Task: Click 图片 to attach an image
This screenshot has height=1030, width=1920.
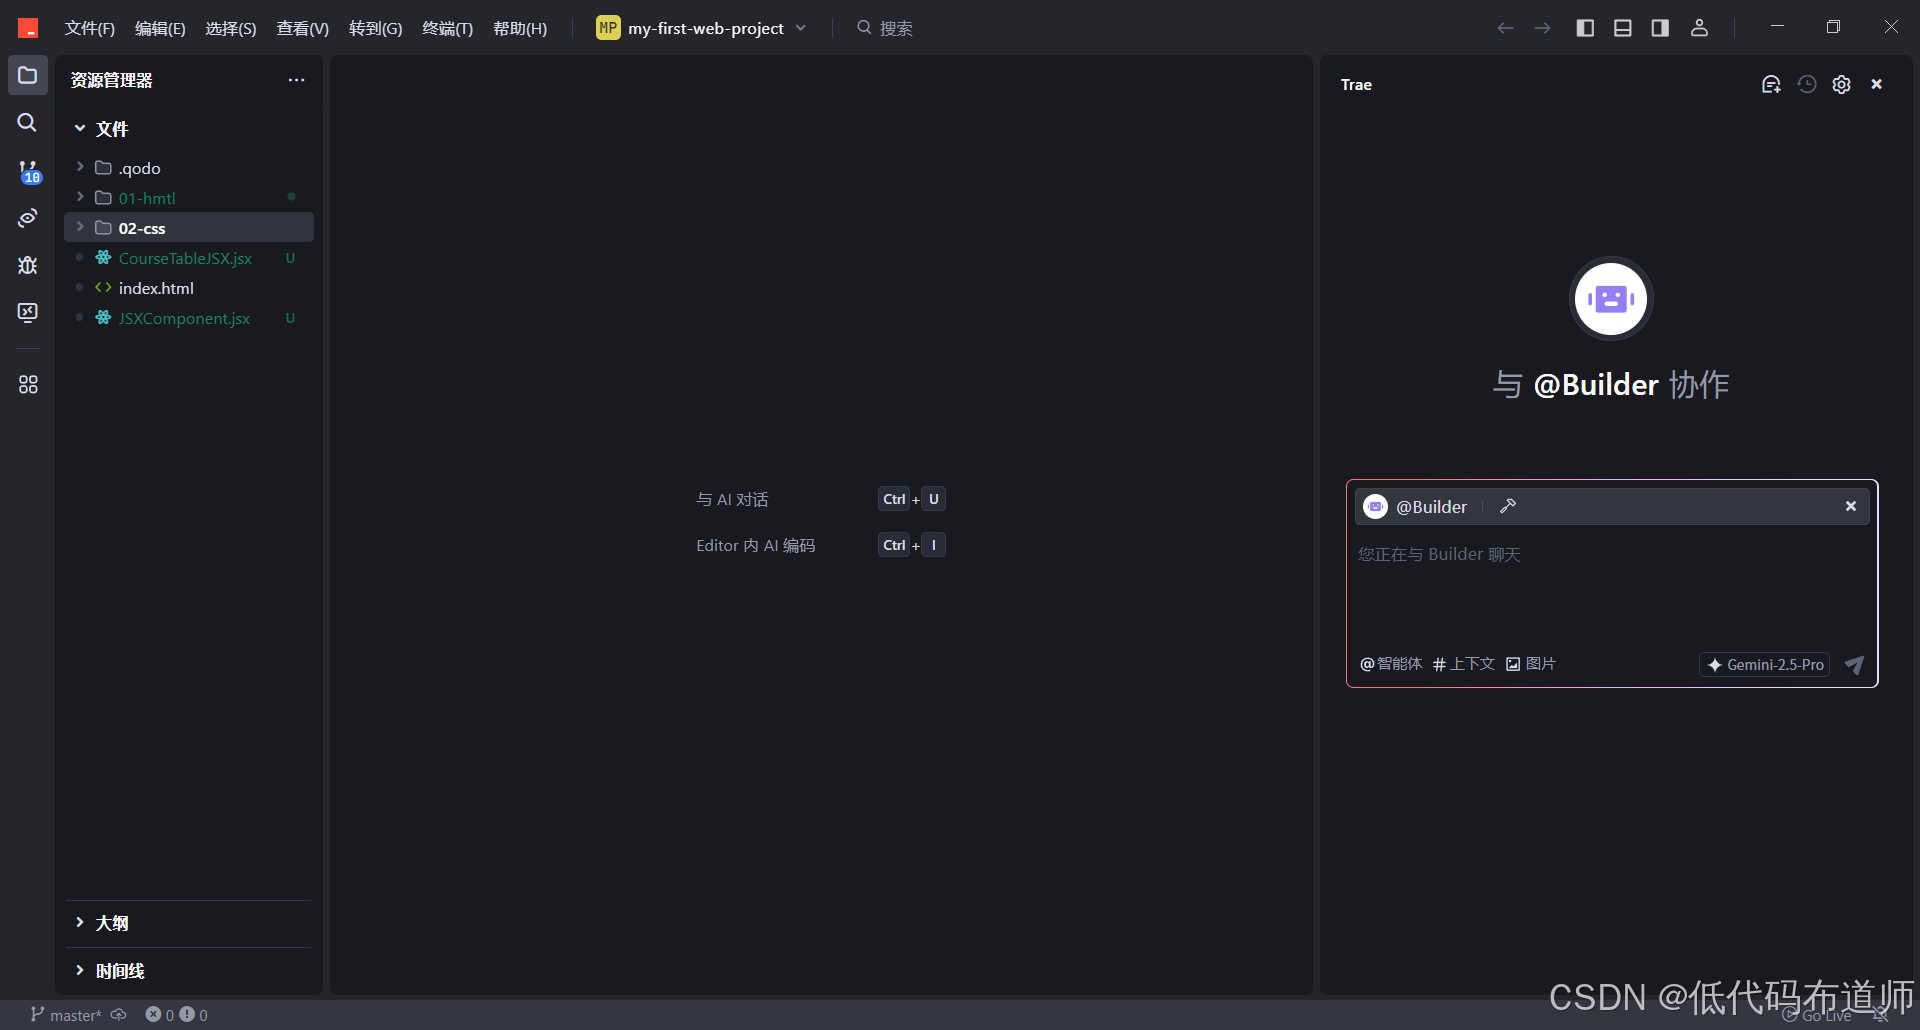Action: pos(1531,664)
